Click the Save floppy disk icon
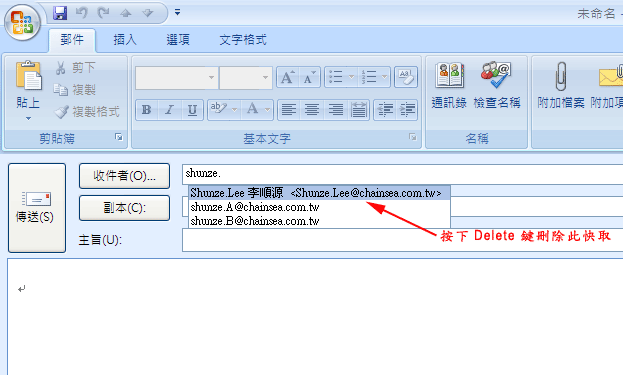 tap(60, 13)
